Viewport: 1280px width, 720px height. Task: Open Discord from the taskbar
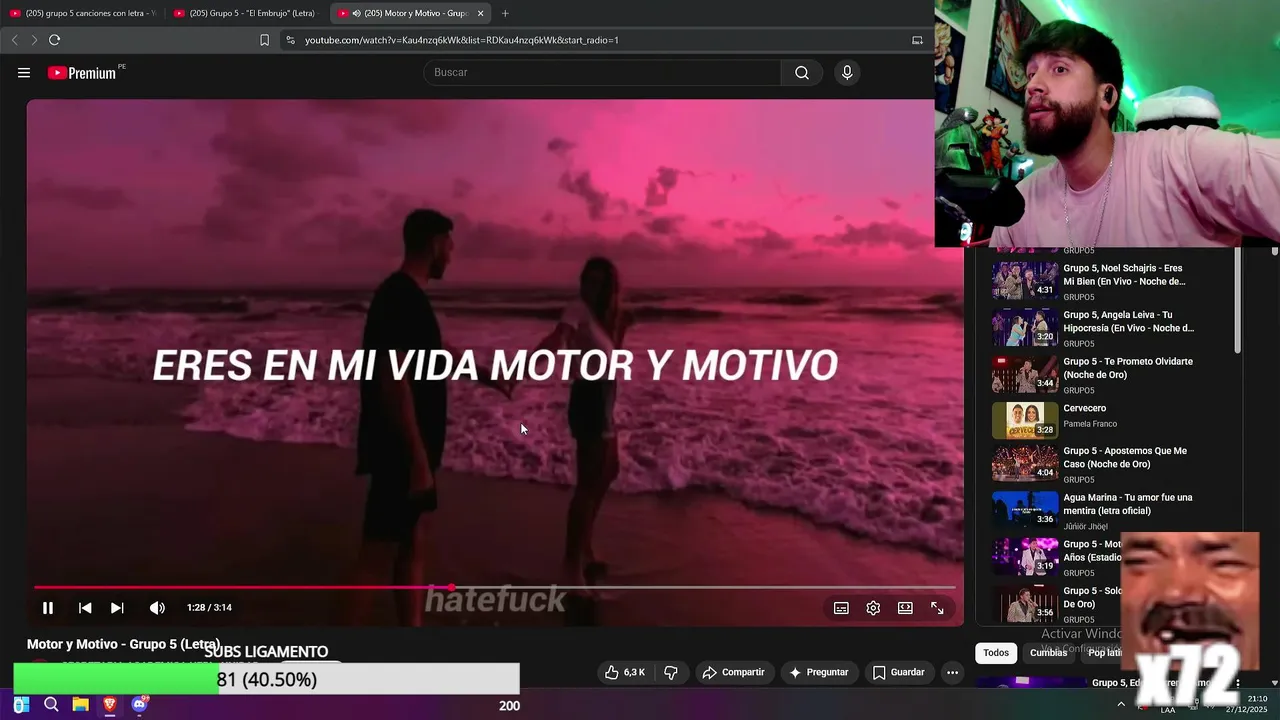point(139,705)
